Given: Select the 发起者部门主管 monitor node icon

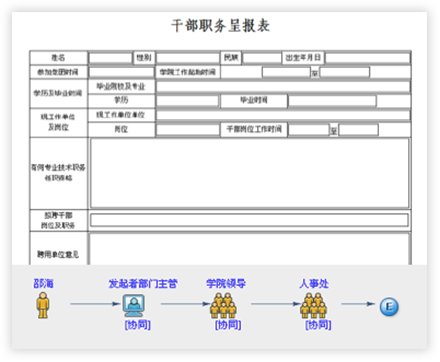Looking at the screenshot, I should tap(133, 305).
